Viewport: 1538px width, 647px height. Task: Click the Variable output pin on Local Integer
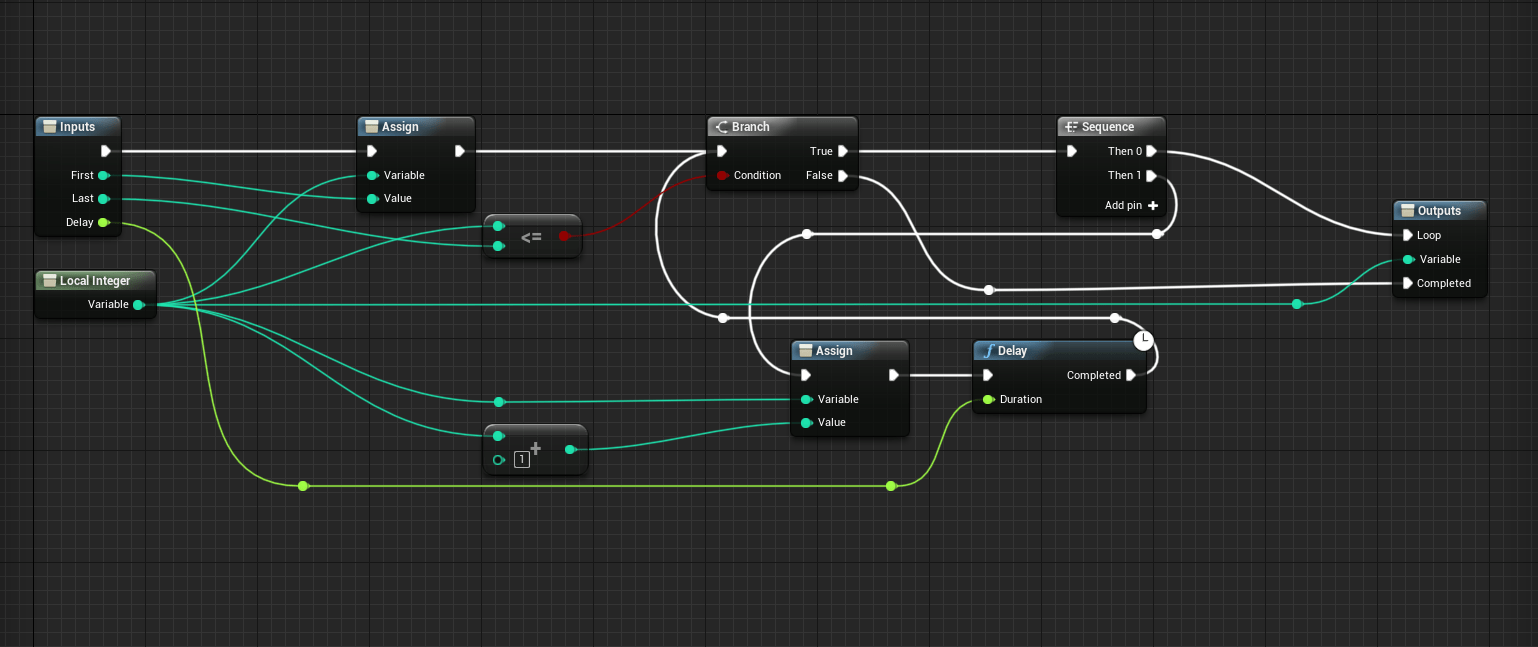139,304
